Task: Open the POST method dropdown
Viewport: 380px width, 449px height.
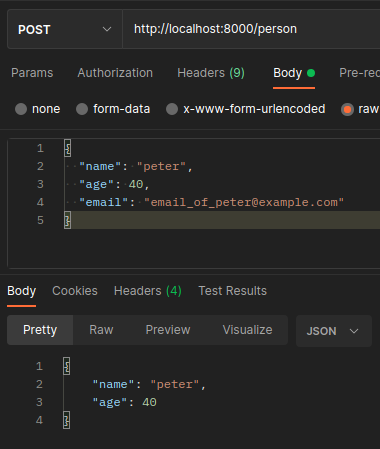Action: click(65, 29)
